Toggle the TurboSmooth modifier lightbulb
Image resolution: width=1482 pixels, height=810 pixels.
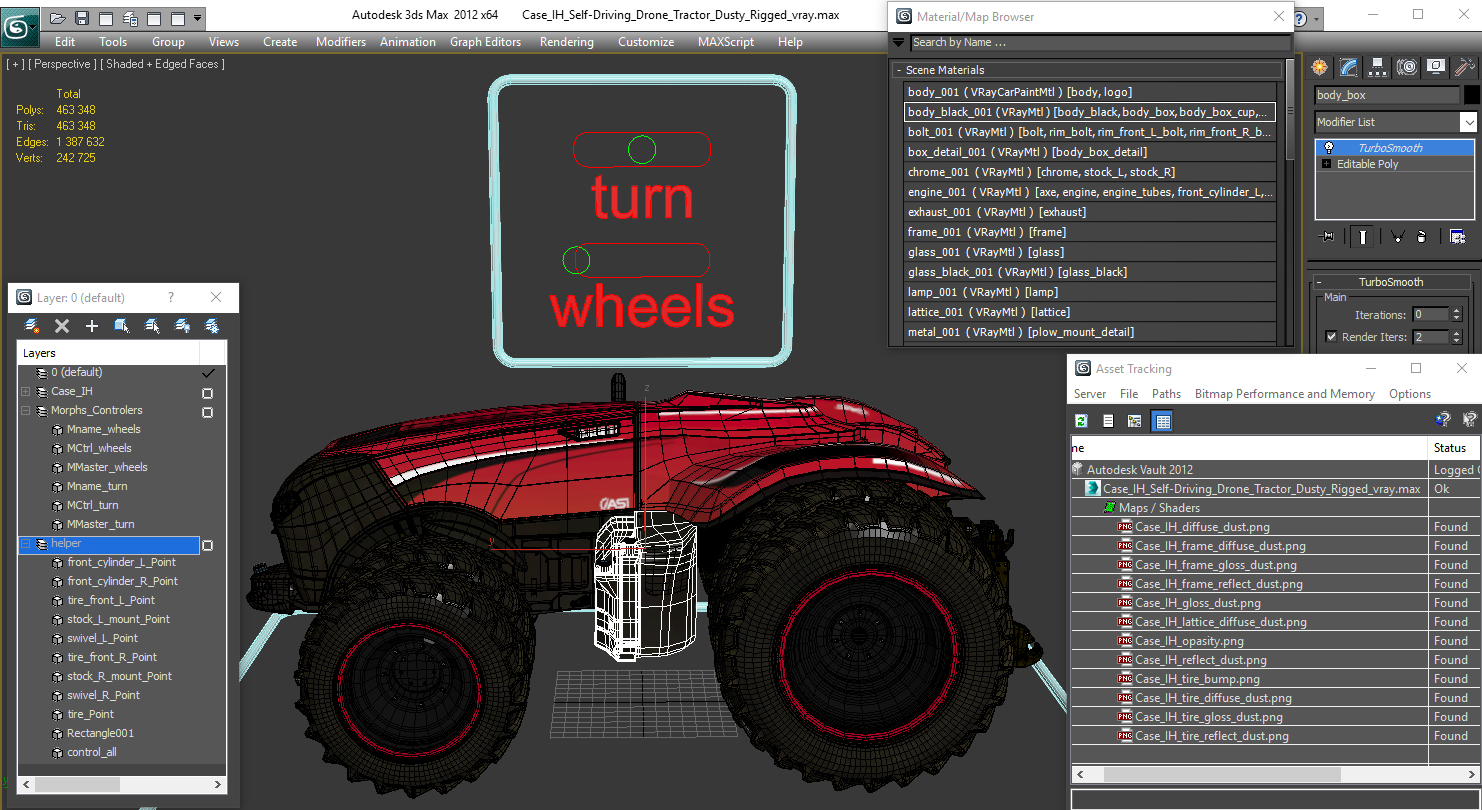tap(1328, 148)
